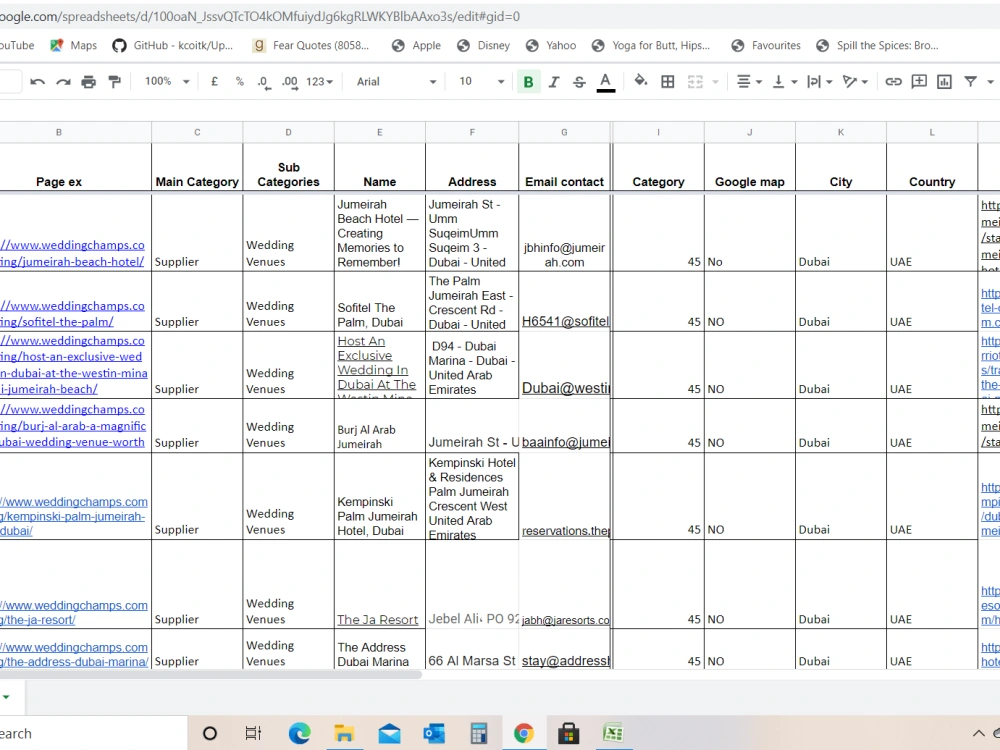Insert a link
The height and width of the screenshot is (750, 1000).
893,82
